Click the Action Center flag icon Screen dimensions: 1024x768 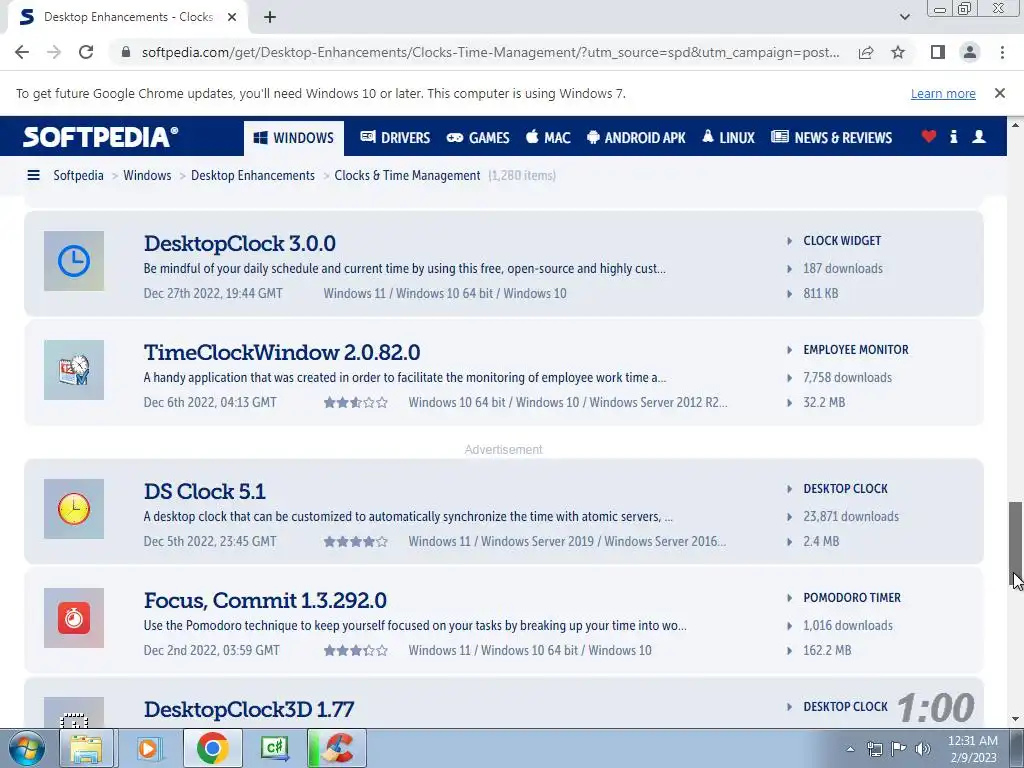(899, 749)
